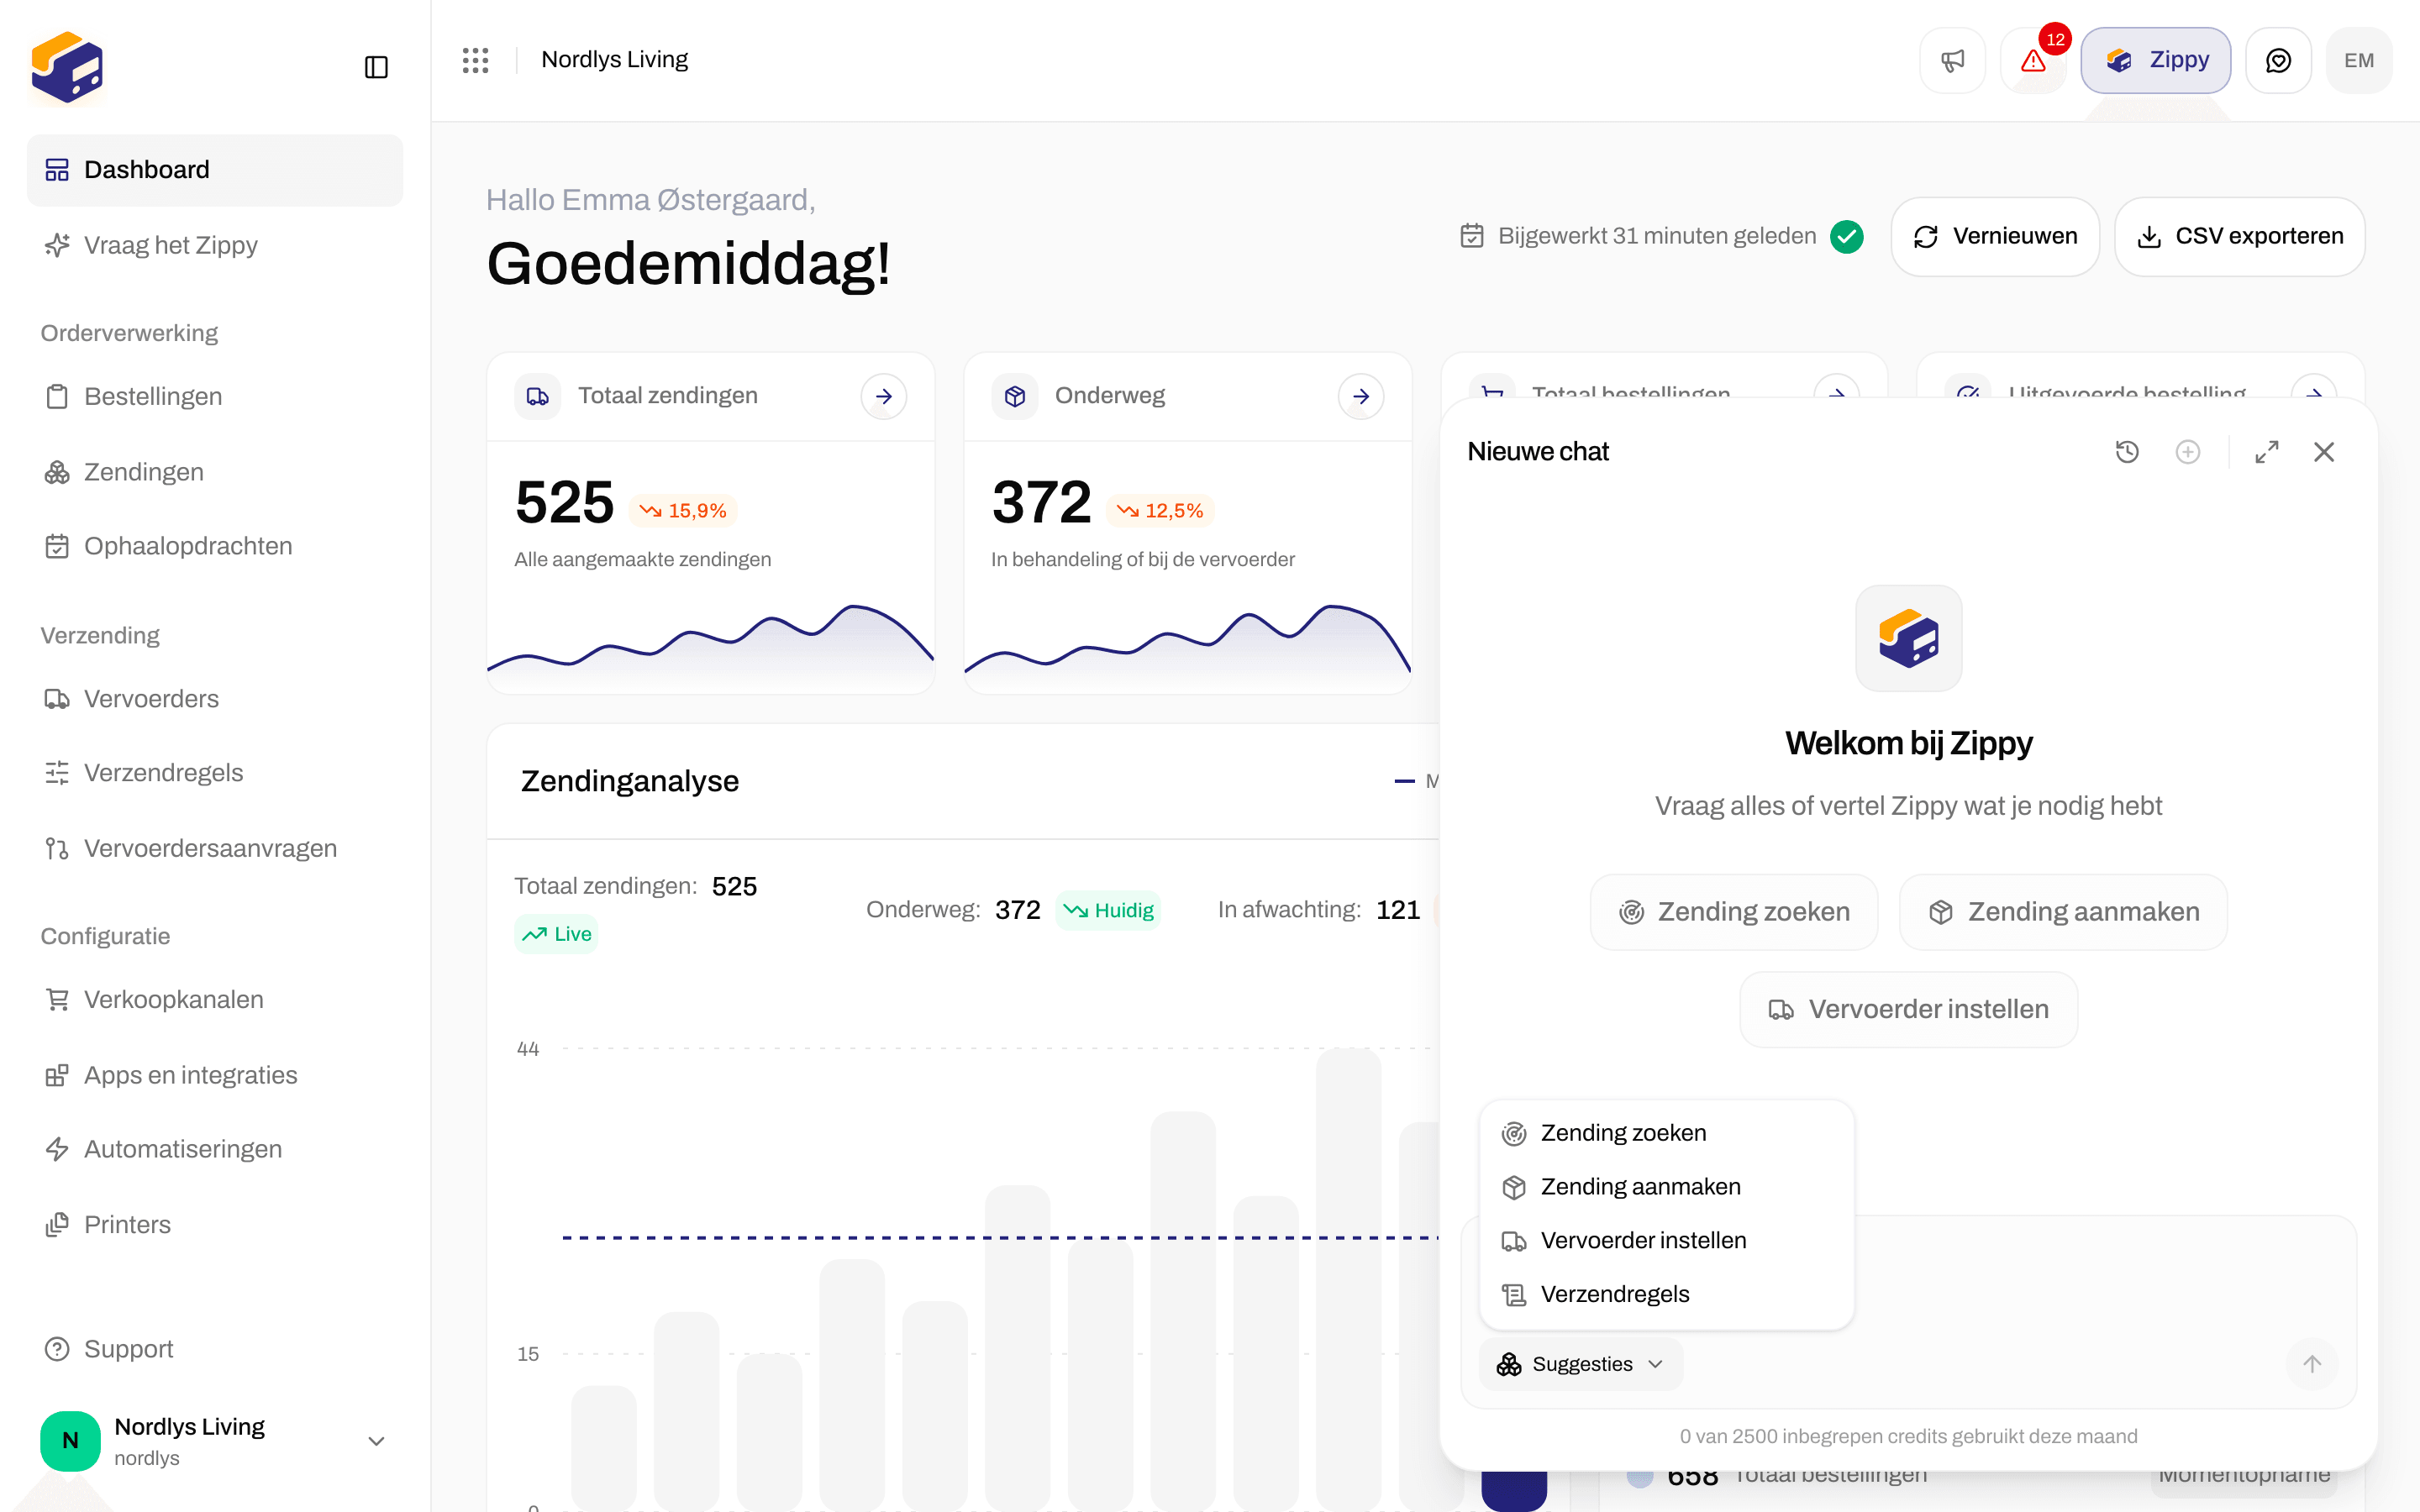Open the EM user avatar menu
Screen dimensions: 2420x1512
tap(2359, 61)
